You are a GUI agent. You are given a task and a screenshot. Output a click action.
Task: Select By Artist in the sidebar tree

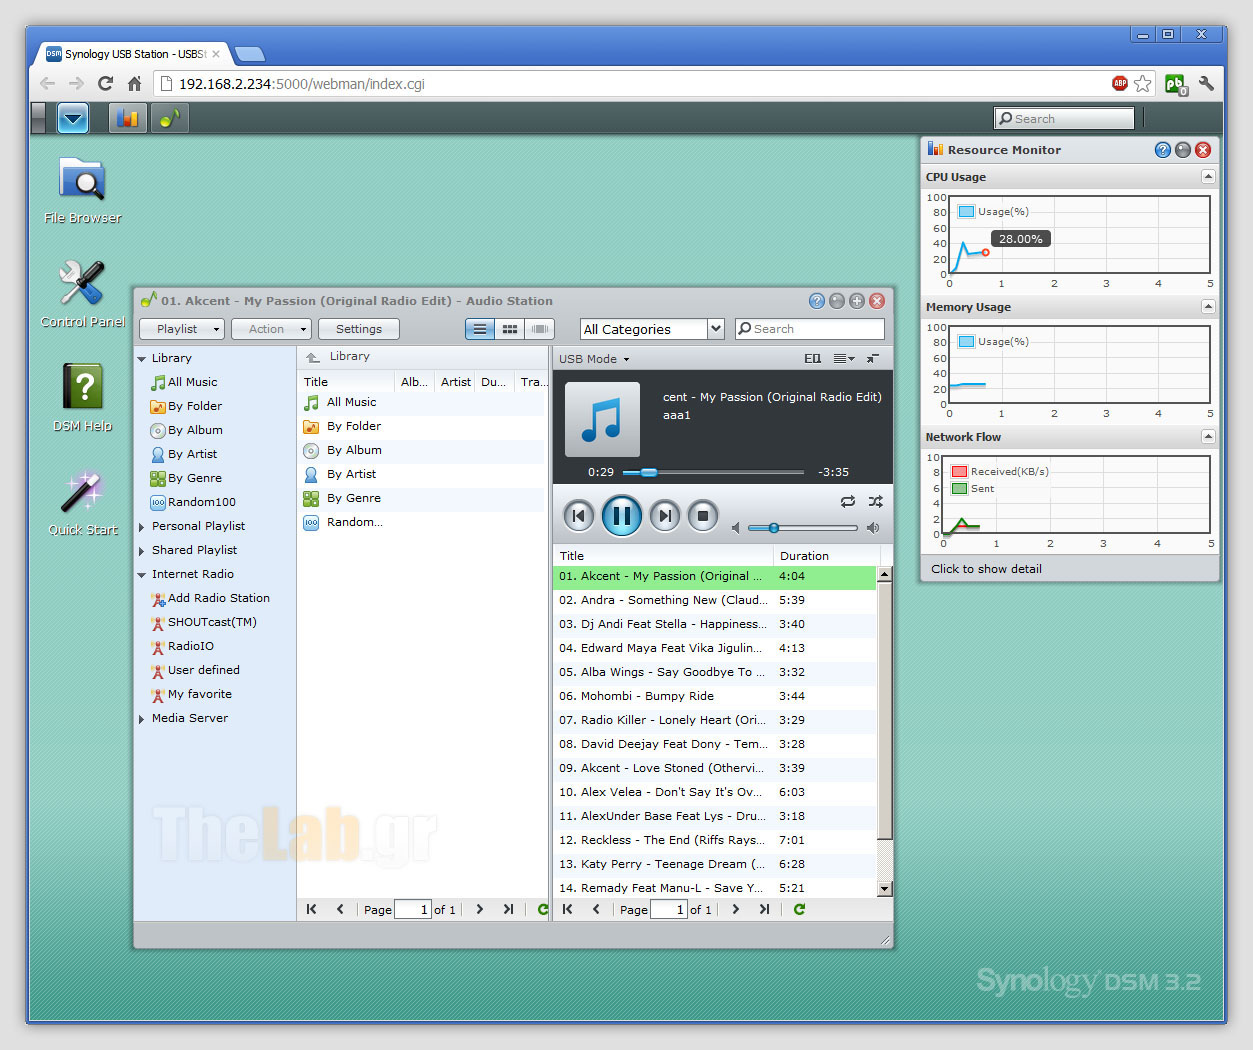pos(184,454)
